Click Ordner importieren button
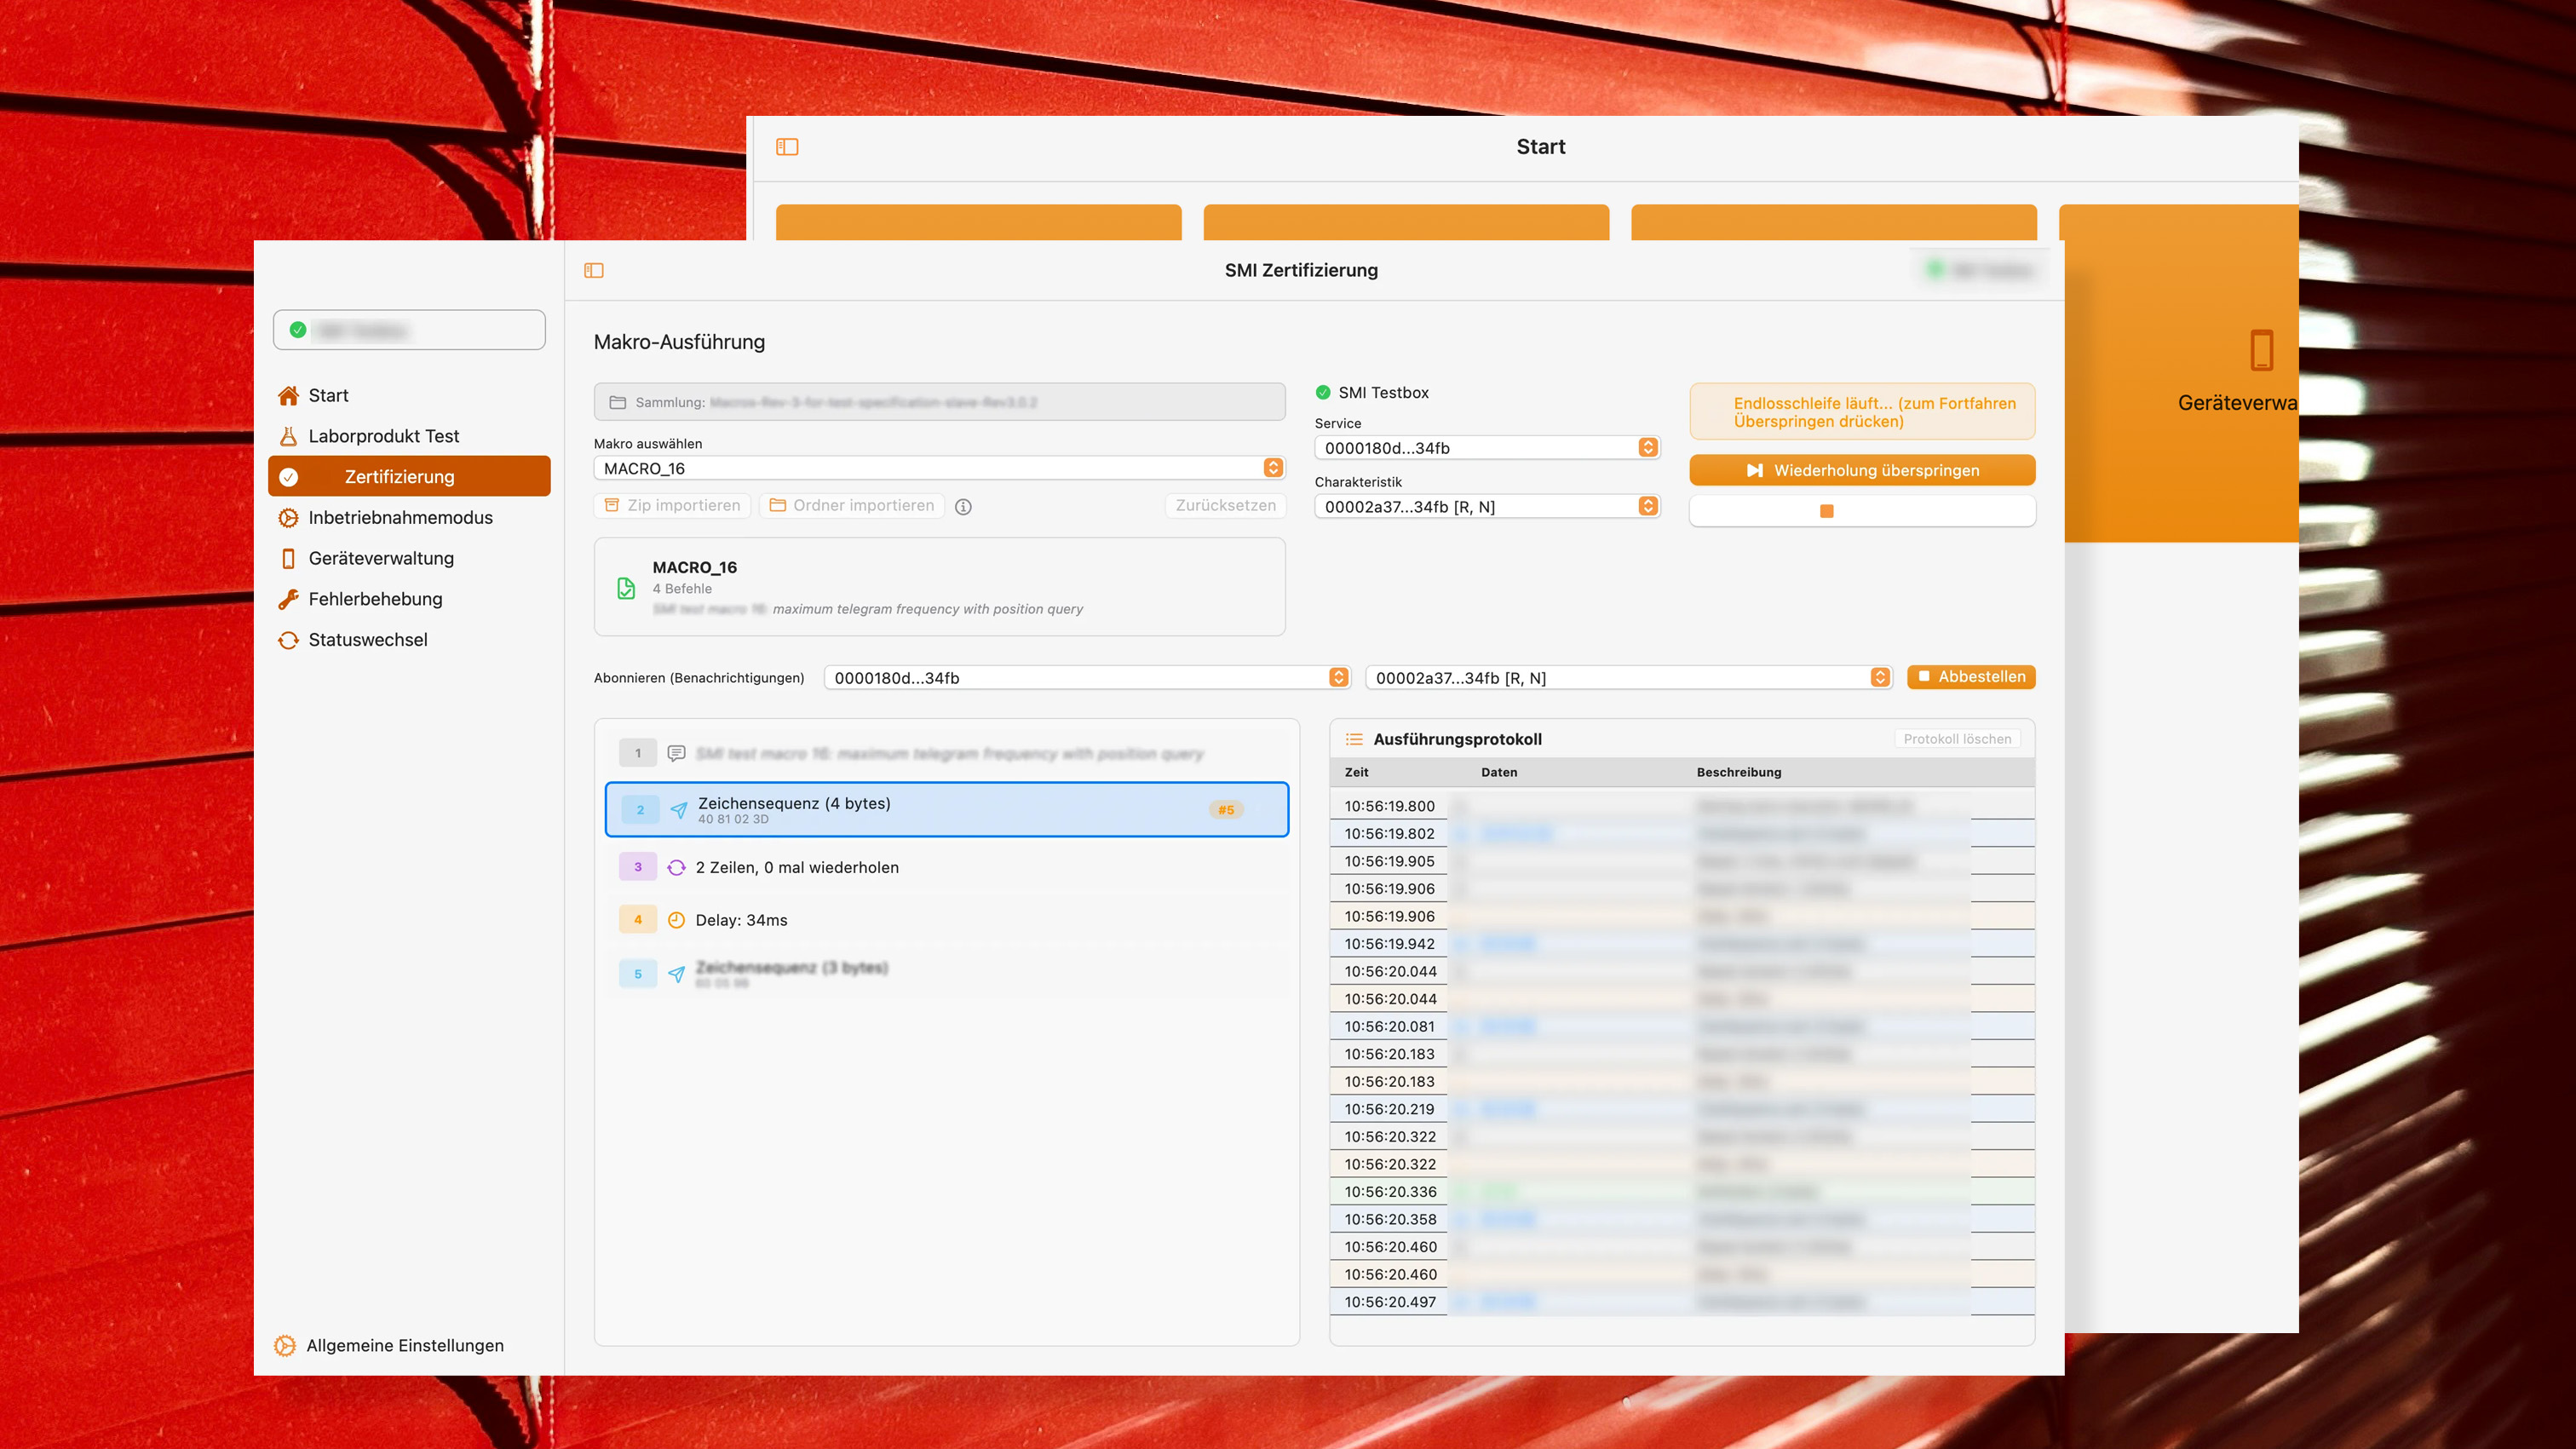2576x1449 pixels. [852, 505]
